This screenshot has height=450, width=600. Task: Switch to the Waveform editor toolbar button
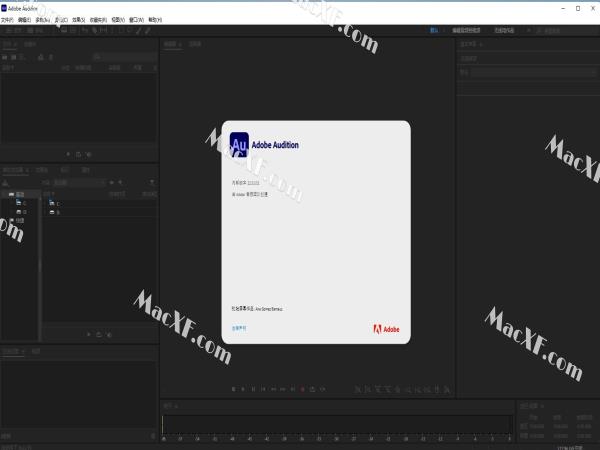click(13, 30)
